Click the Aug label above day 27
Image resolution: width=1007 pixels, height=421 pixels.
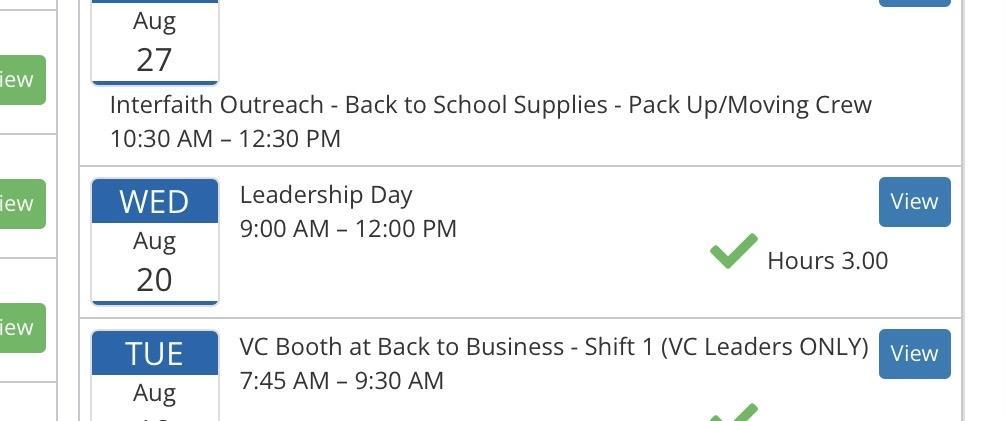(x=154, y=21)
